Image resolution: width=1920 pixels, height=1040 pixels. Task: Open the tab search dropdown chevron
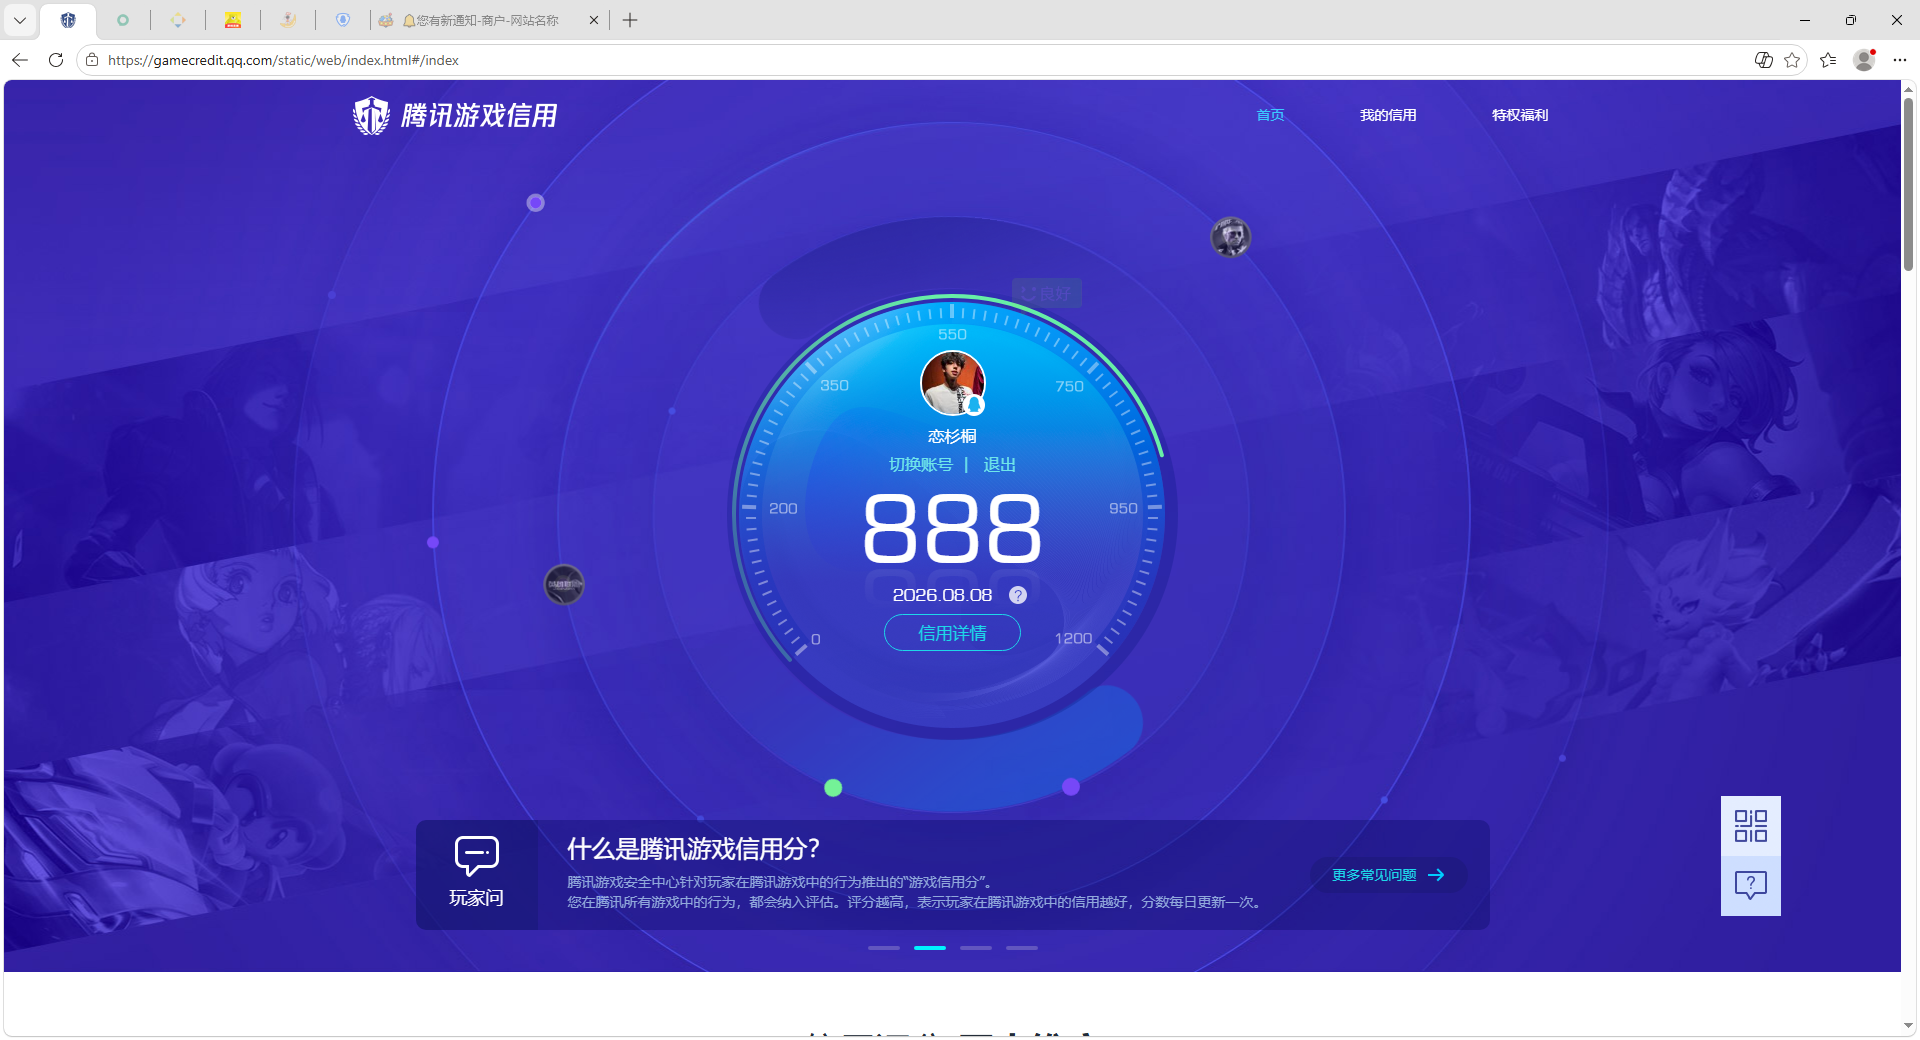pos(19,20)
